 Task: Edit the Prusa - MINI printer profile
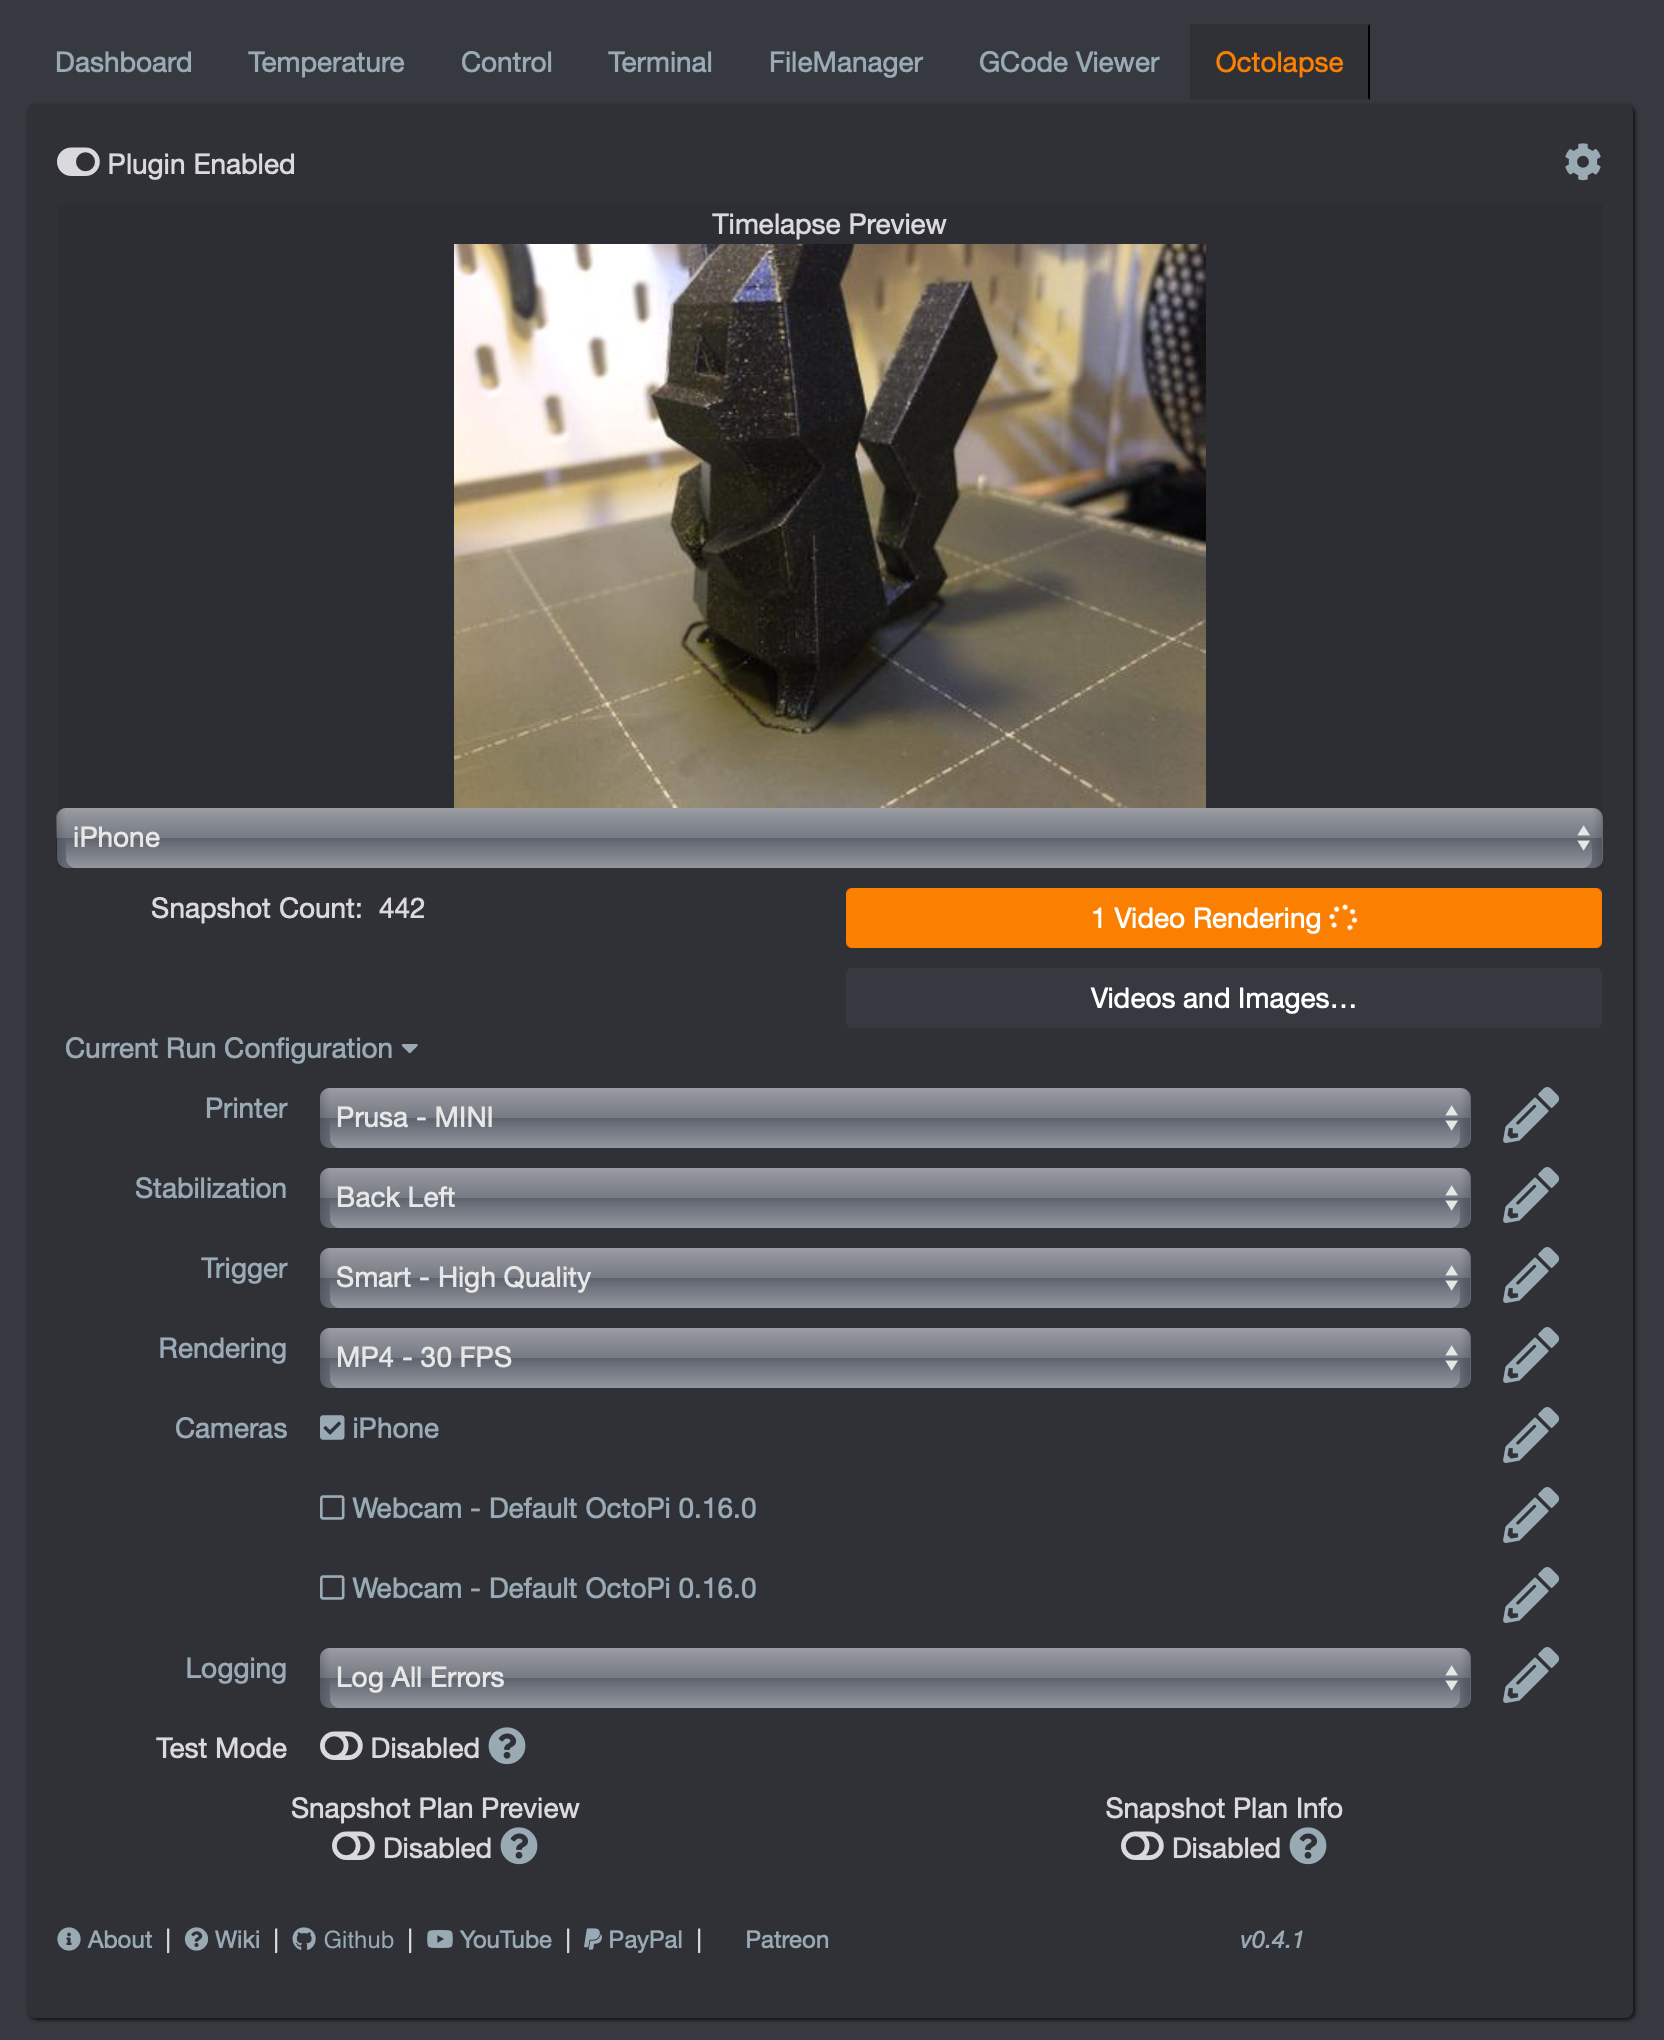(x=1530, y=1117)
